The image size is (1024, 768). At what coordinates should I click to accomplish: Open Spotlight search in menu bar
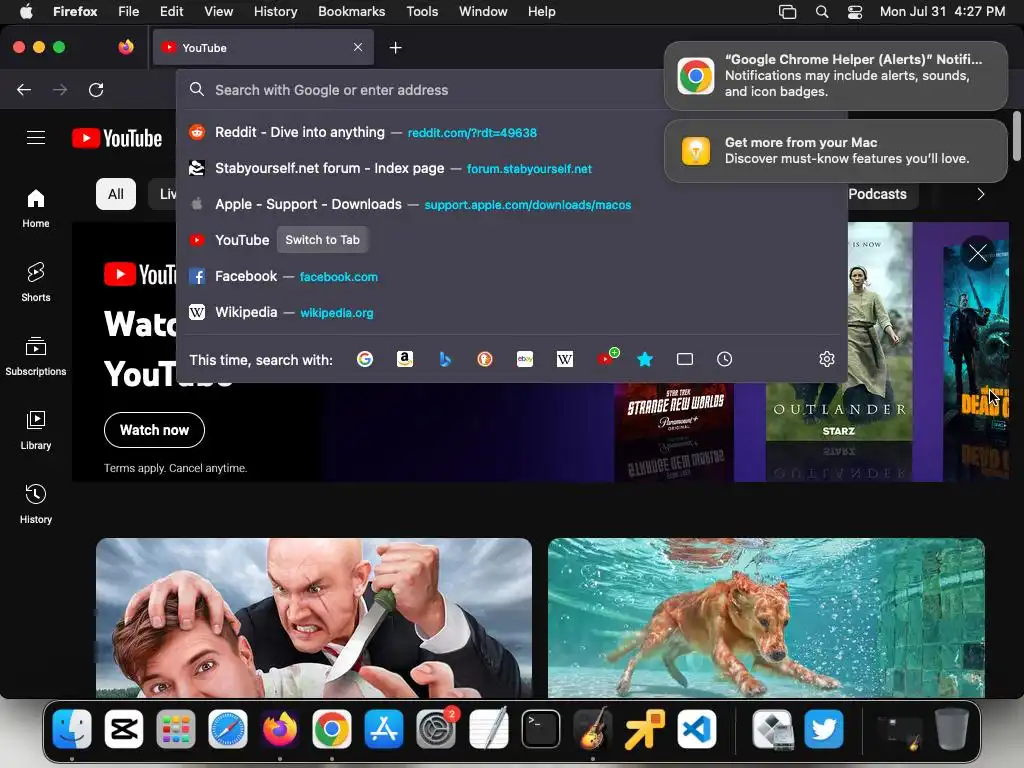click(822, 12)
